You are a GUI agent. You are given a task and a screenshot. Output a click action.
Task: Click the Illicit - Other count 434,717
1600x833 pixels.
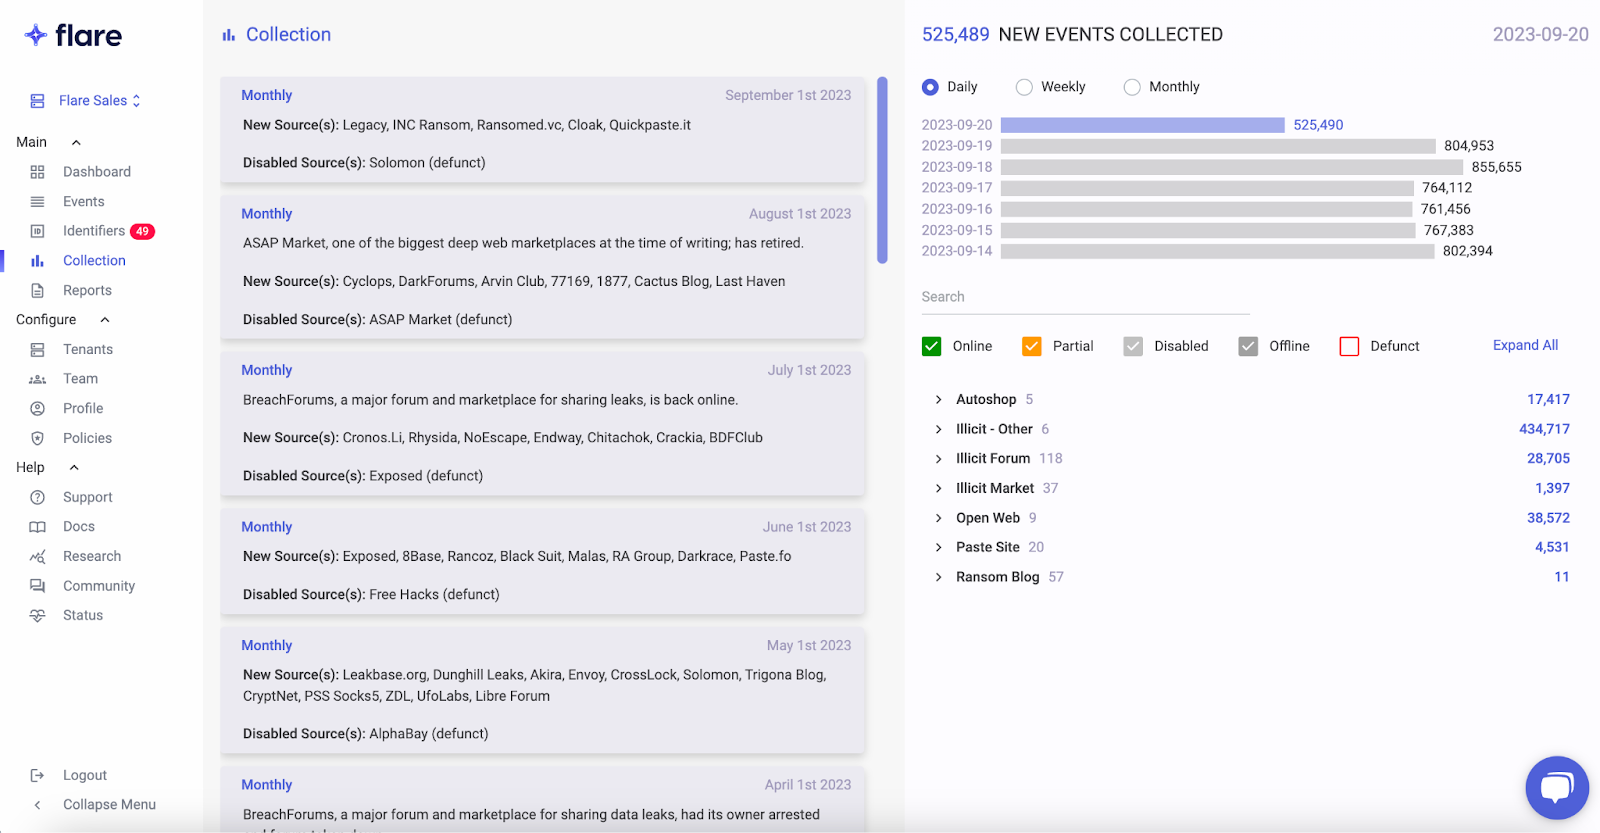point(1544,429)
